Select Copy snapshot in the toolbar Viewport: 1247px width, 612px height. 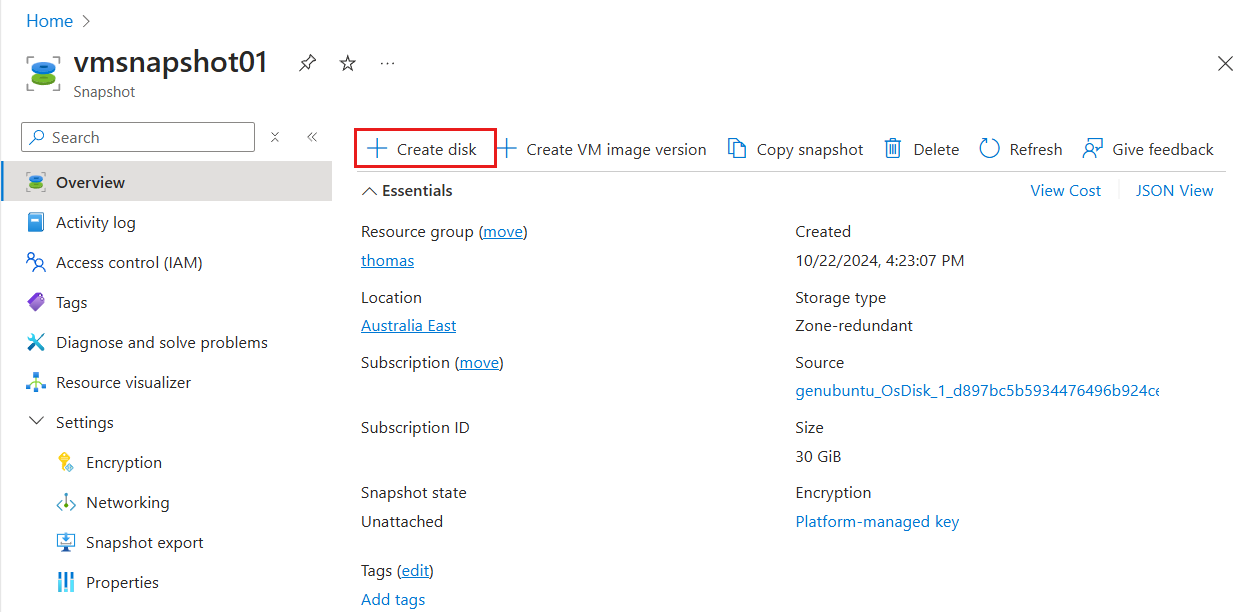[x=795, y=148]
